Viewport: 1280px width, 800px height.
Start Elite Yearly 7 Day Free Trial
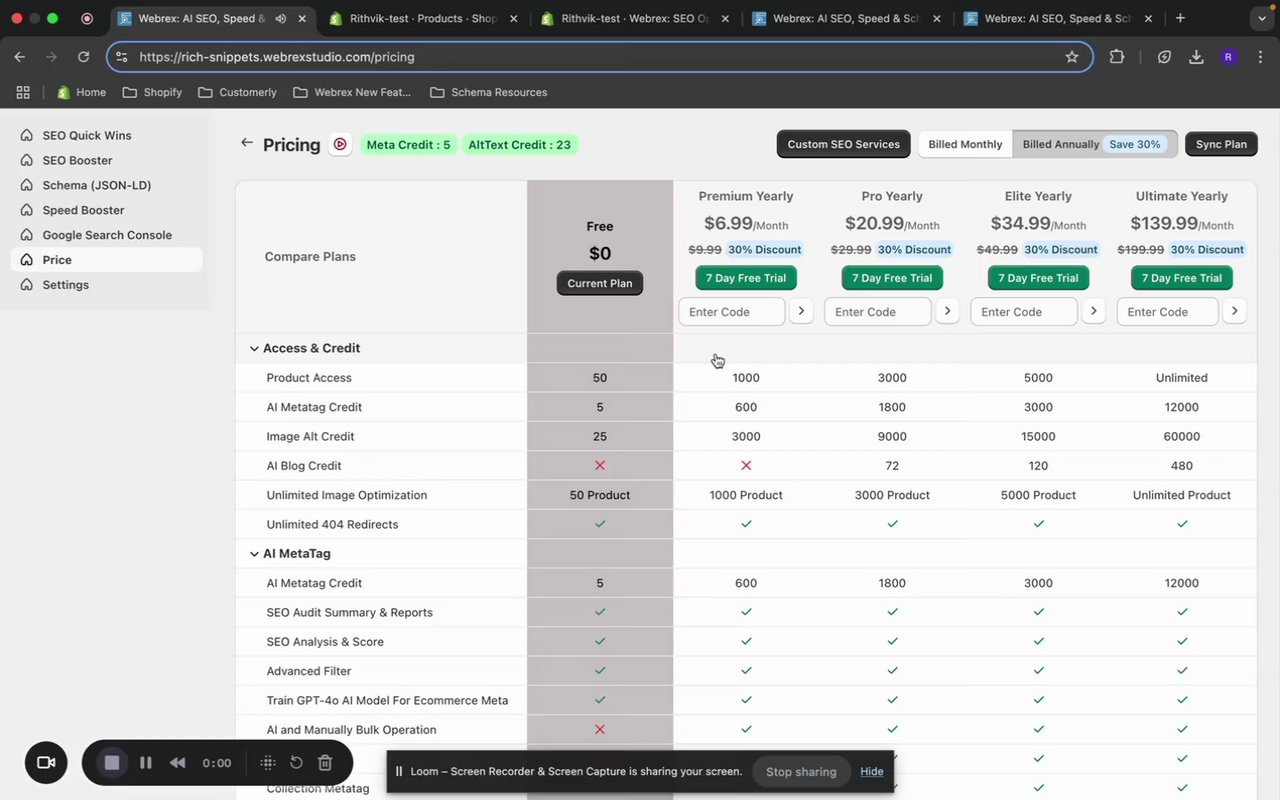1038,278
